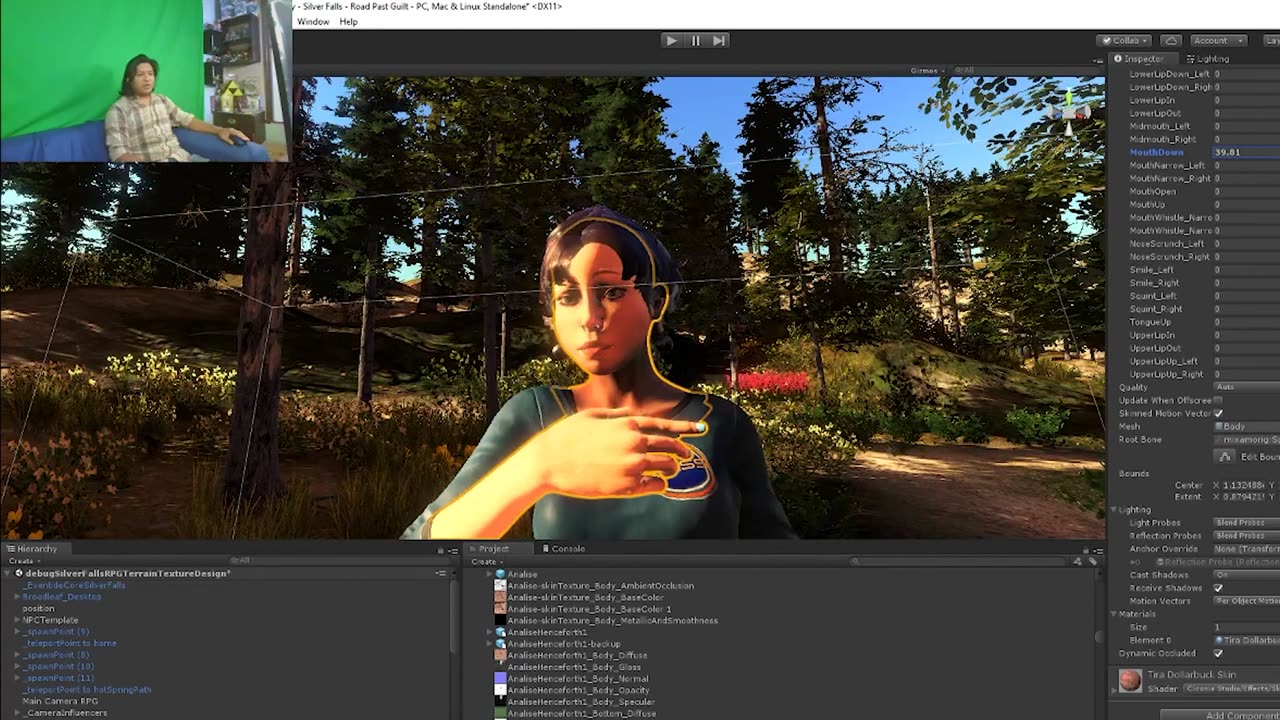Open the Cast Shadows dropdown

click(1247, 575)
